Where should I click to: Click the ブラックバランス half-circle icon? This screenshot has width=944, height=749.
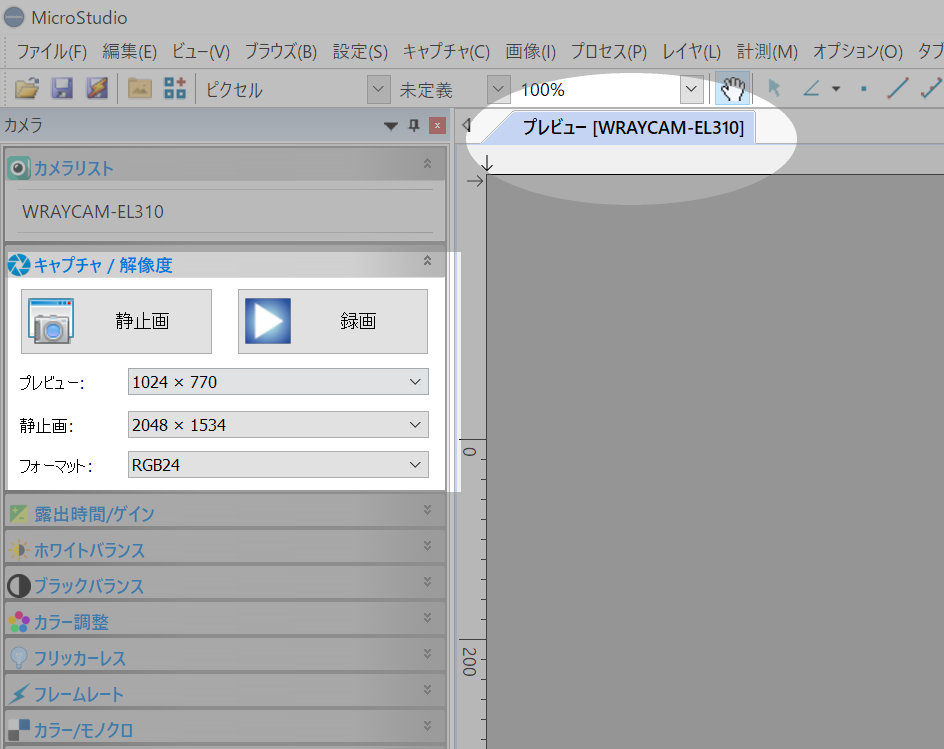click(19, 586)
